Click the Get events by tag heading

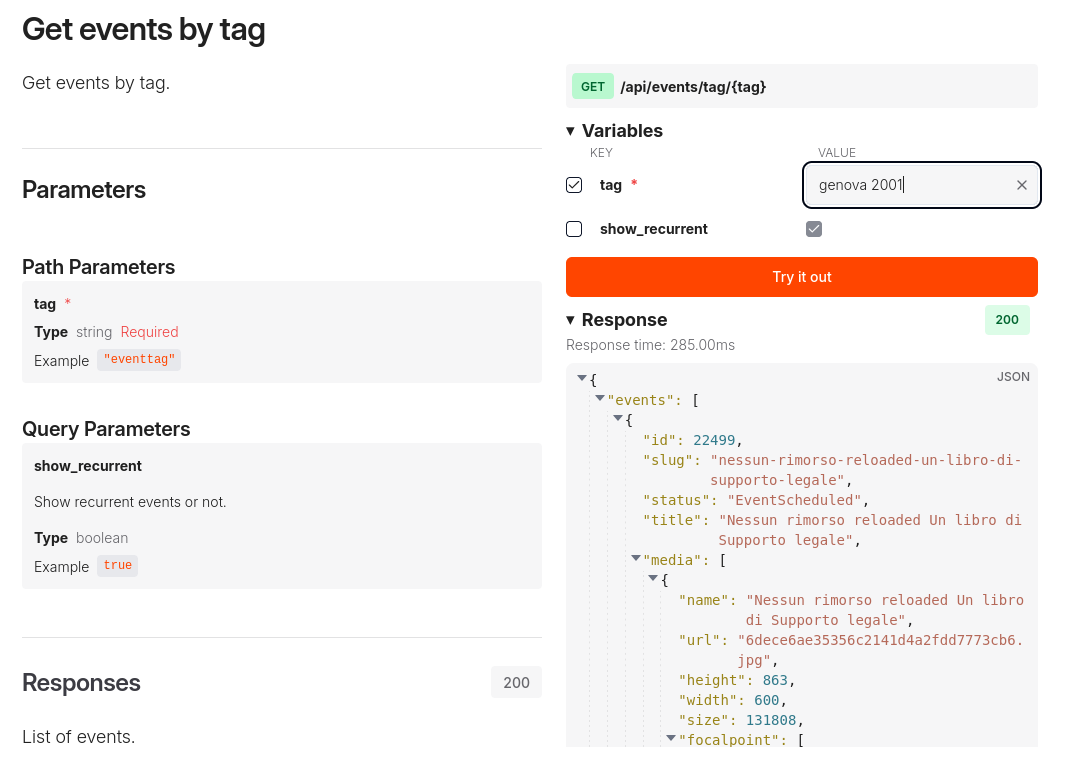(x=143, y=29)
